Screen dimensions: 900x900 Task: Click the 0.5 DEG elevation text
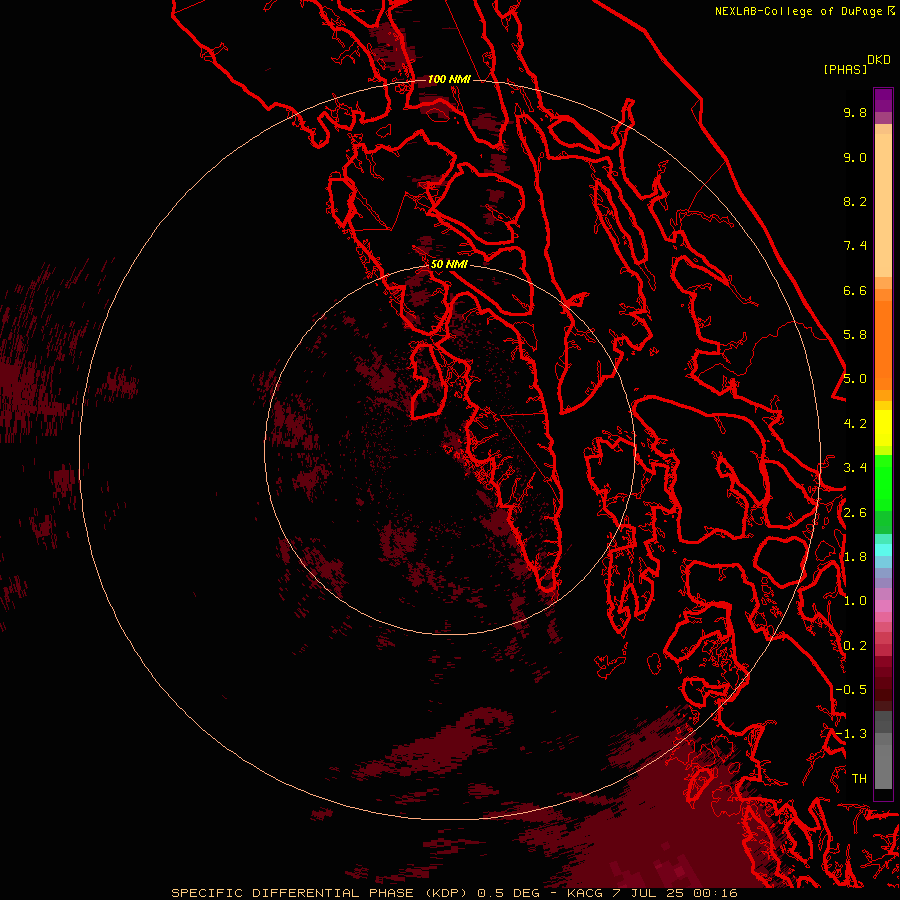[509, 893]
